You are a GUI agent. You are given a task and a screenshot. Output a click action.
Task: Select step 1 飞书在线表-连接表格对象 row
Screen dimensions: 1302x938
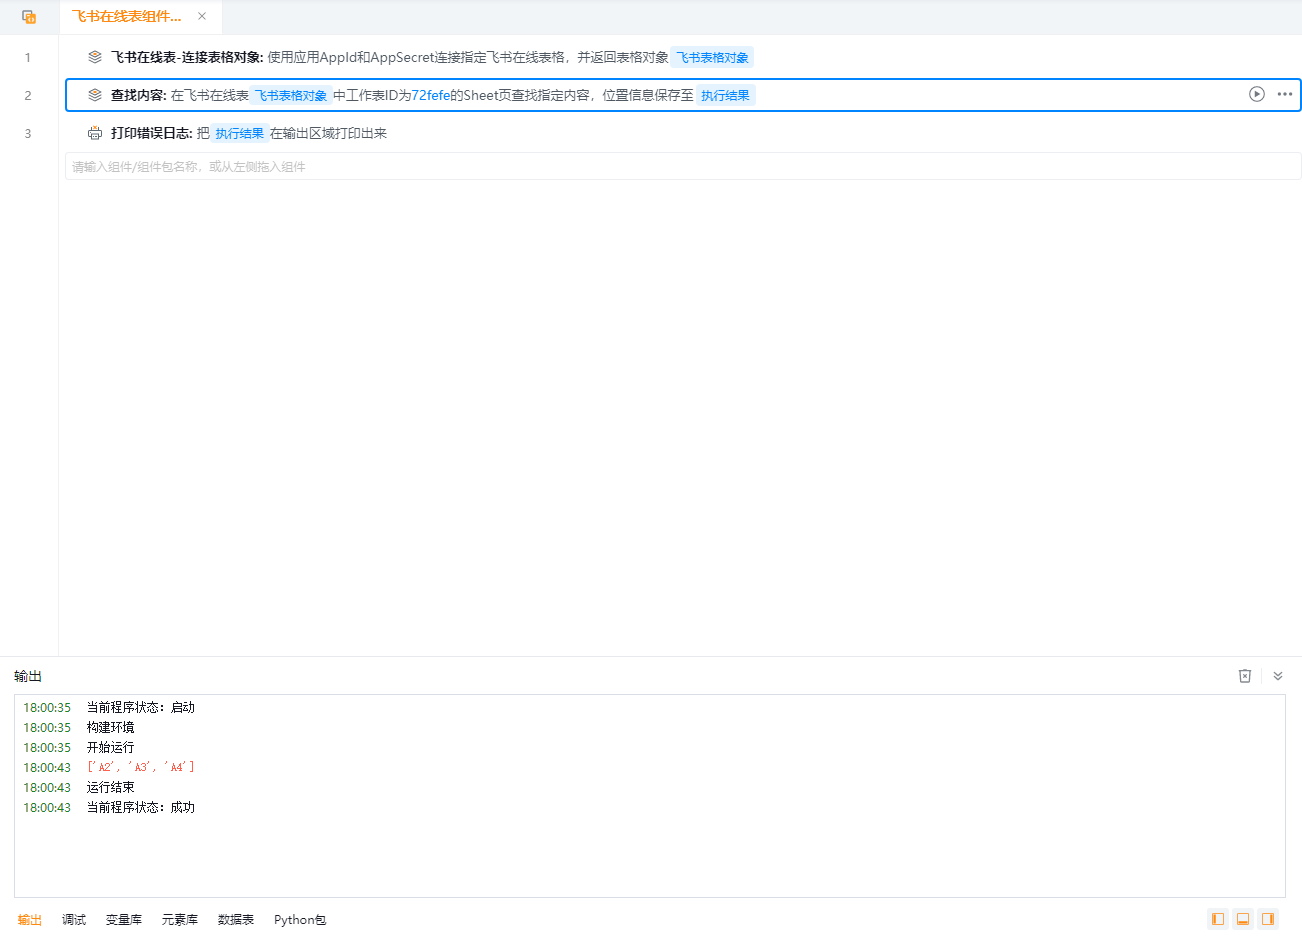[683, 57]
